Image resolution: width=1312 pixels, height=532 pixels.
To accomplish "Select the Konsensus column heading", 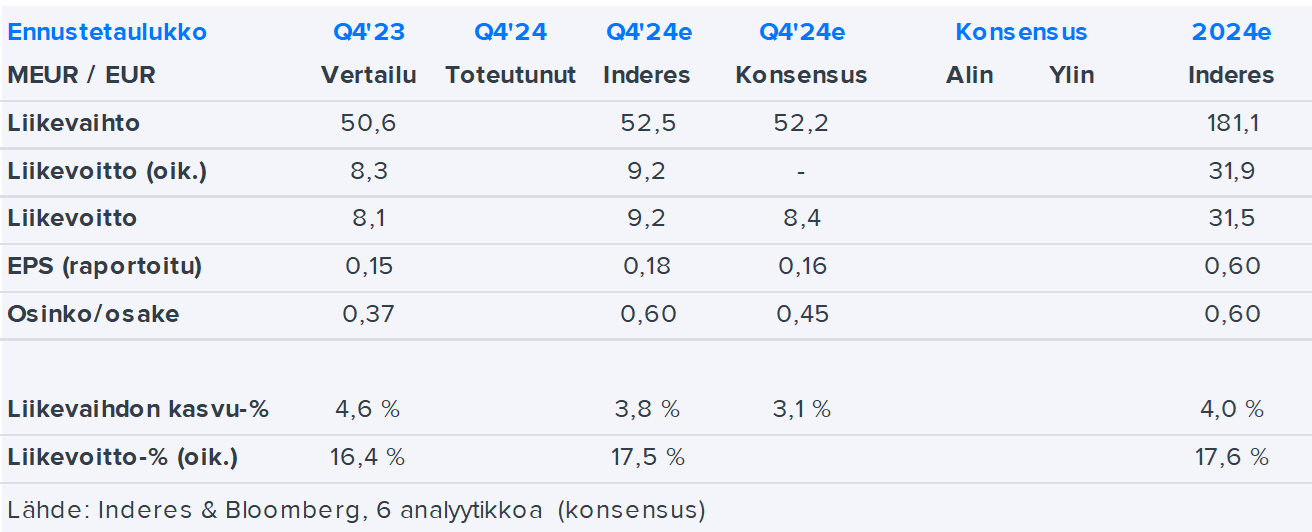I will (x=1021, y=32).
